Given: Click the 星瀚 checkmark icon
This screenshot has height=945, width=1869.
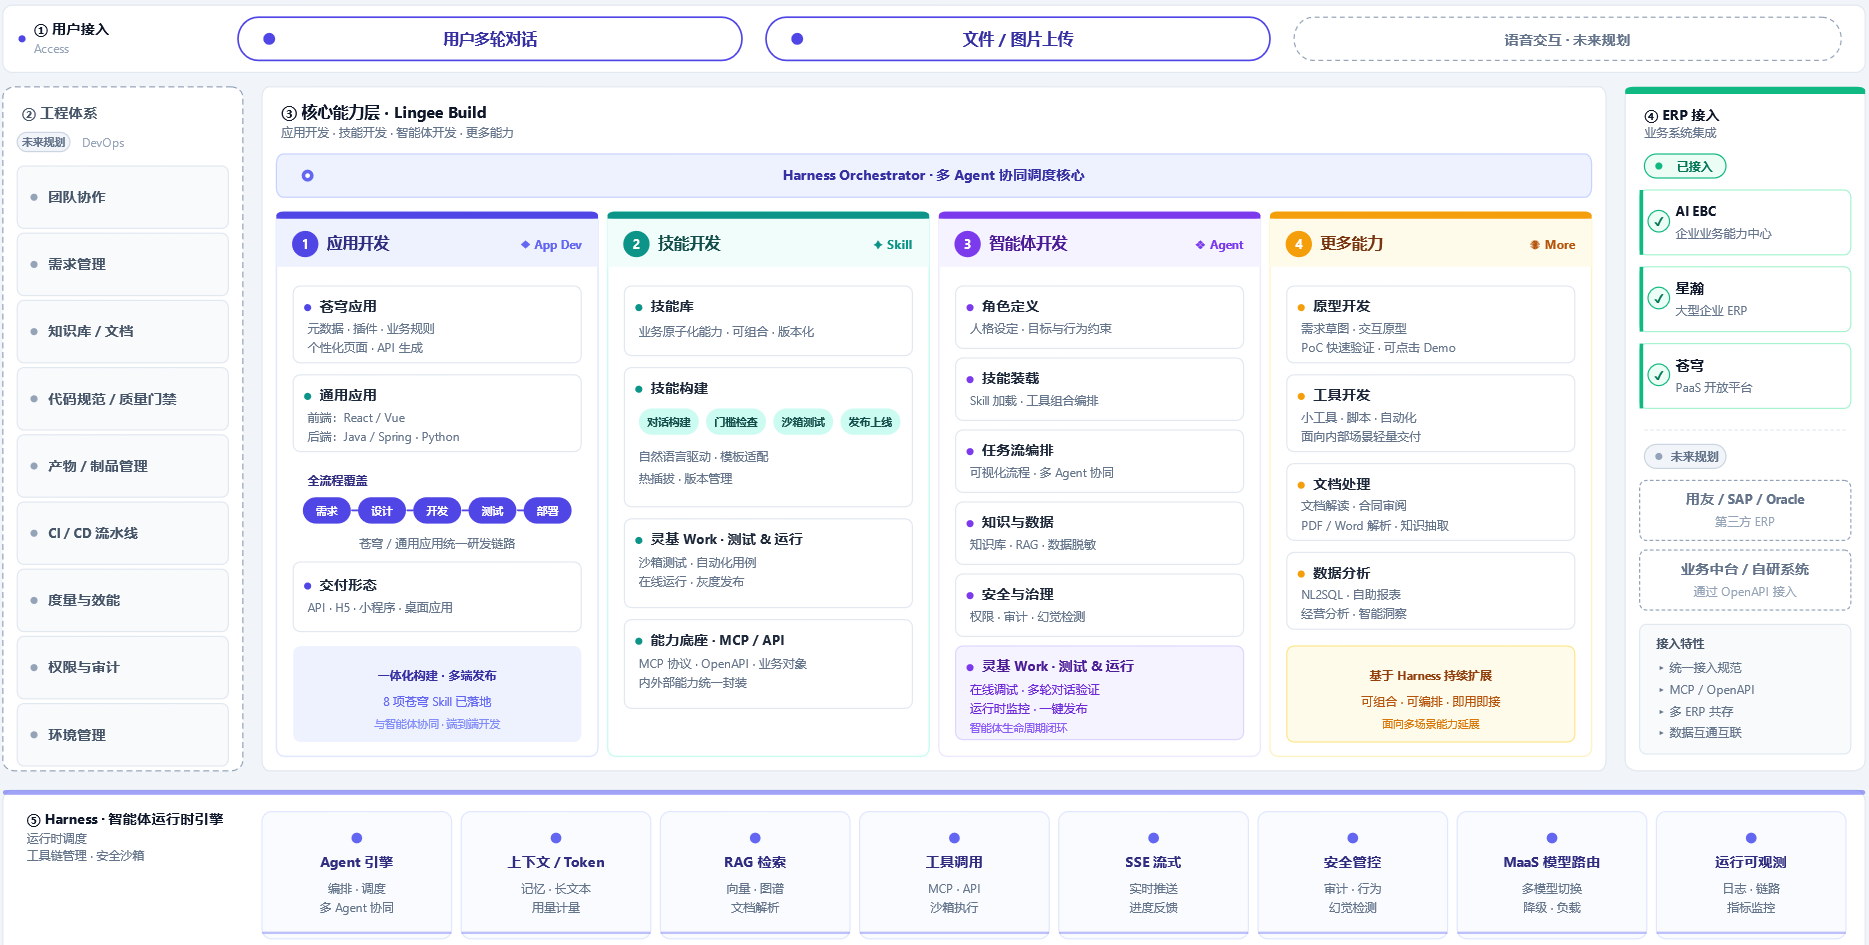Looking at the screenshot, I should point(1659,298).
